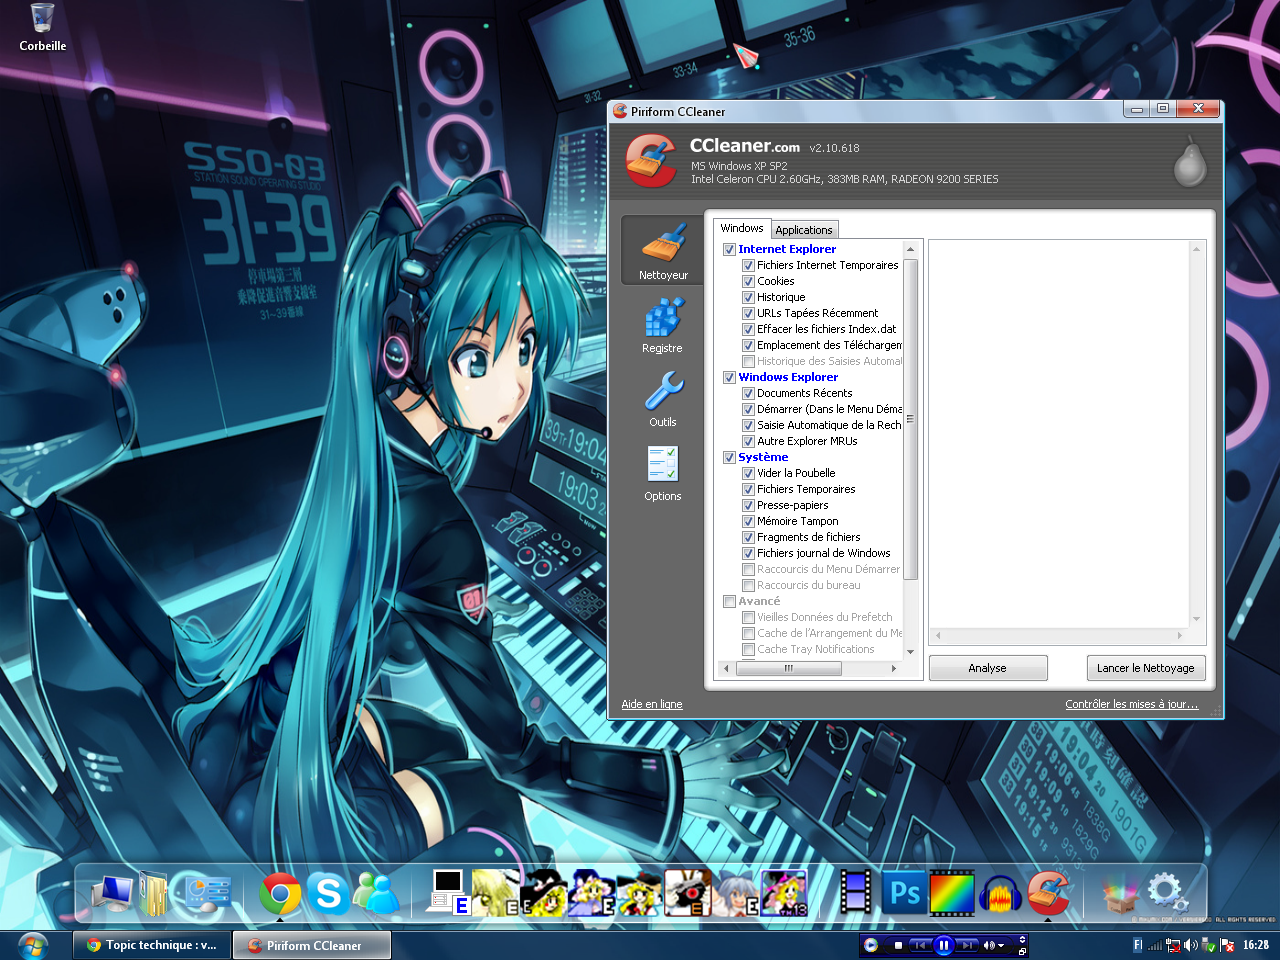The width and height of the screenshot is (1280, 960).
Task: Click the options list scroll-left arrow
Action: coord(727,668)
